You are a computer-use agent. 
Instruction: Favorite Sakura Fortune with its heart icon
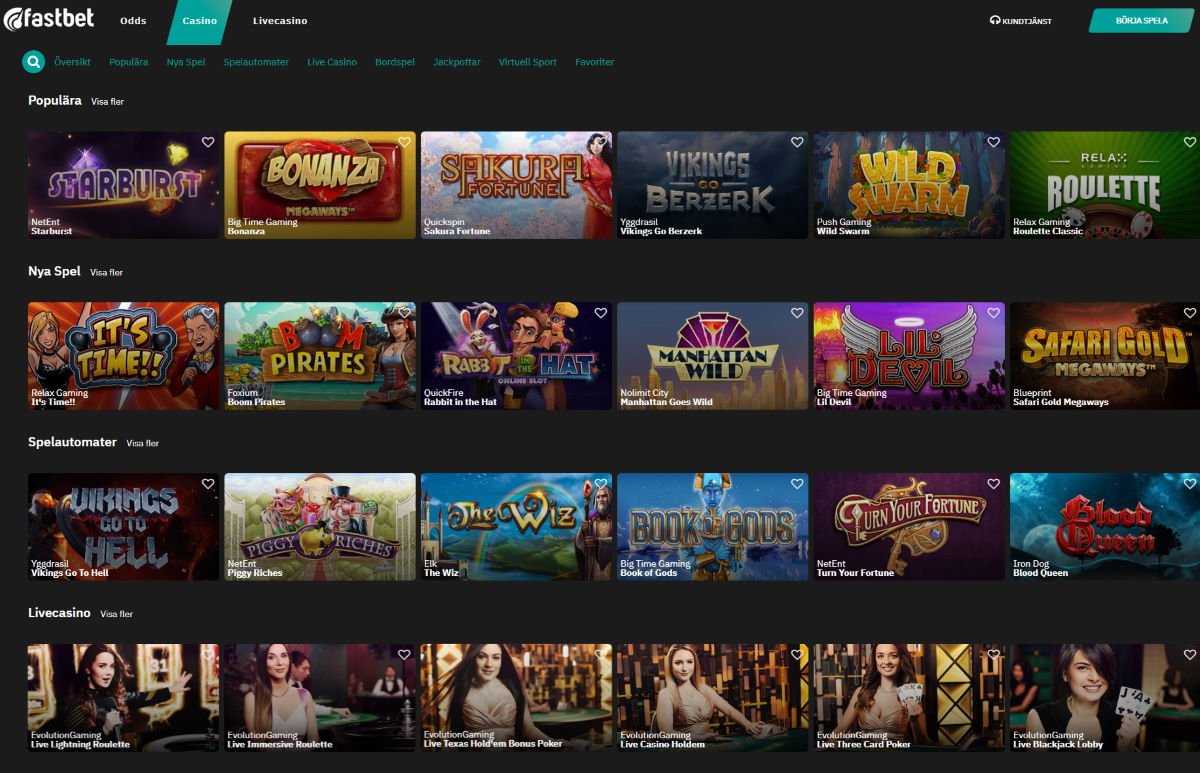pos(601,142)
